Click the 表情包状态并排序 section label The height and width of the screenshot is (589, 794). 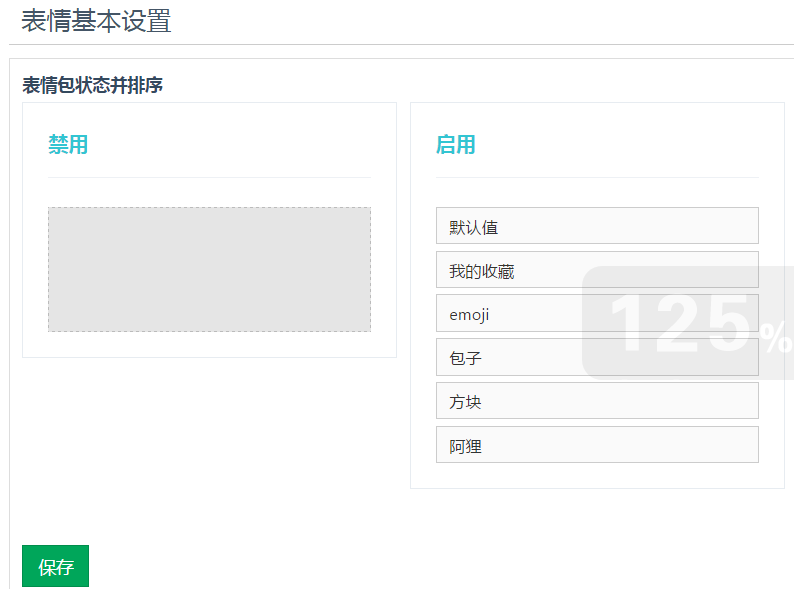point(92,85)
